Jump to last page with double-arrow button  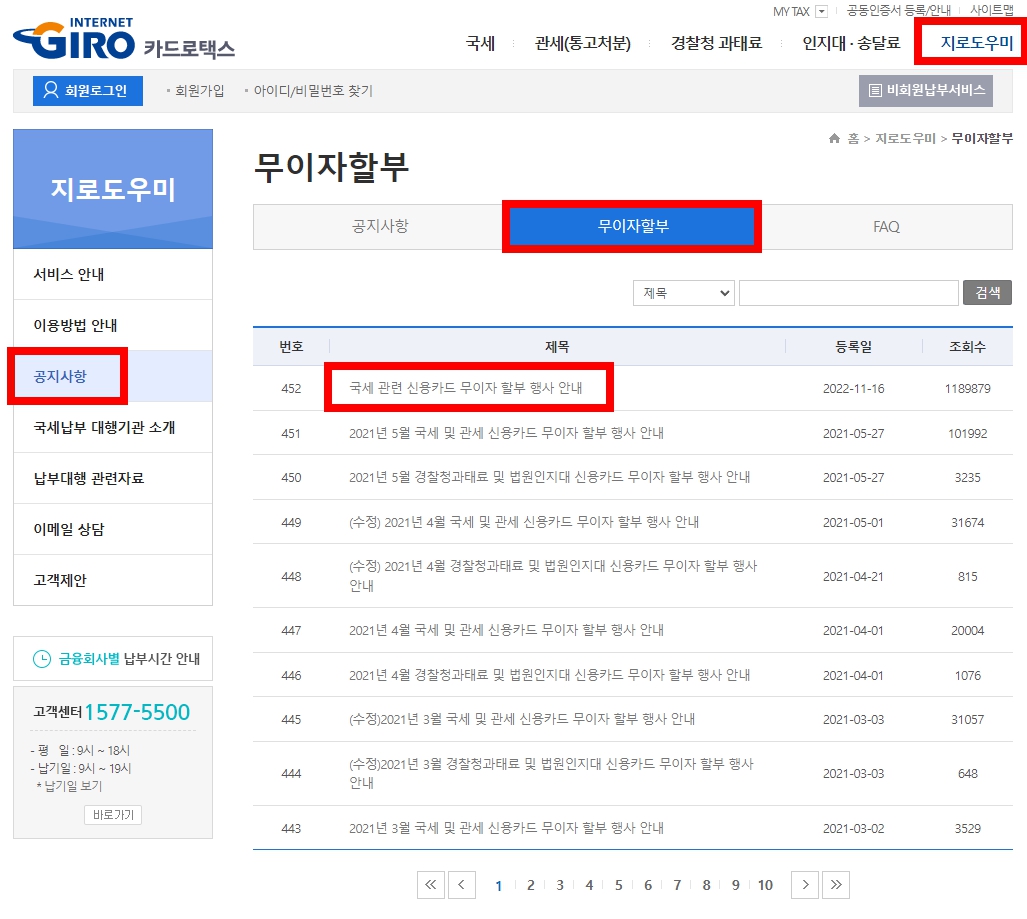[835, 885]
